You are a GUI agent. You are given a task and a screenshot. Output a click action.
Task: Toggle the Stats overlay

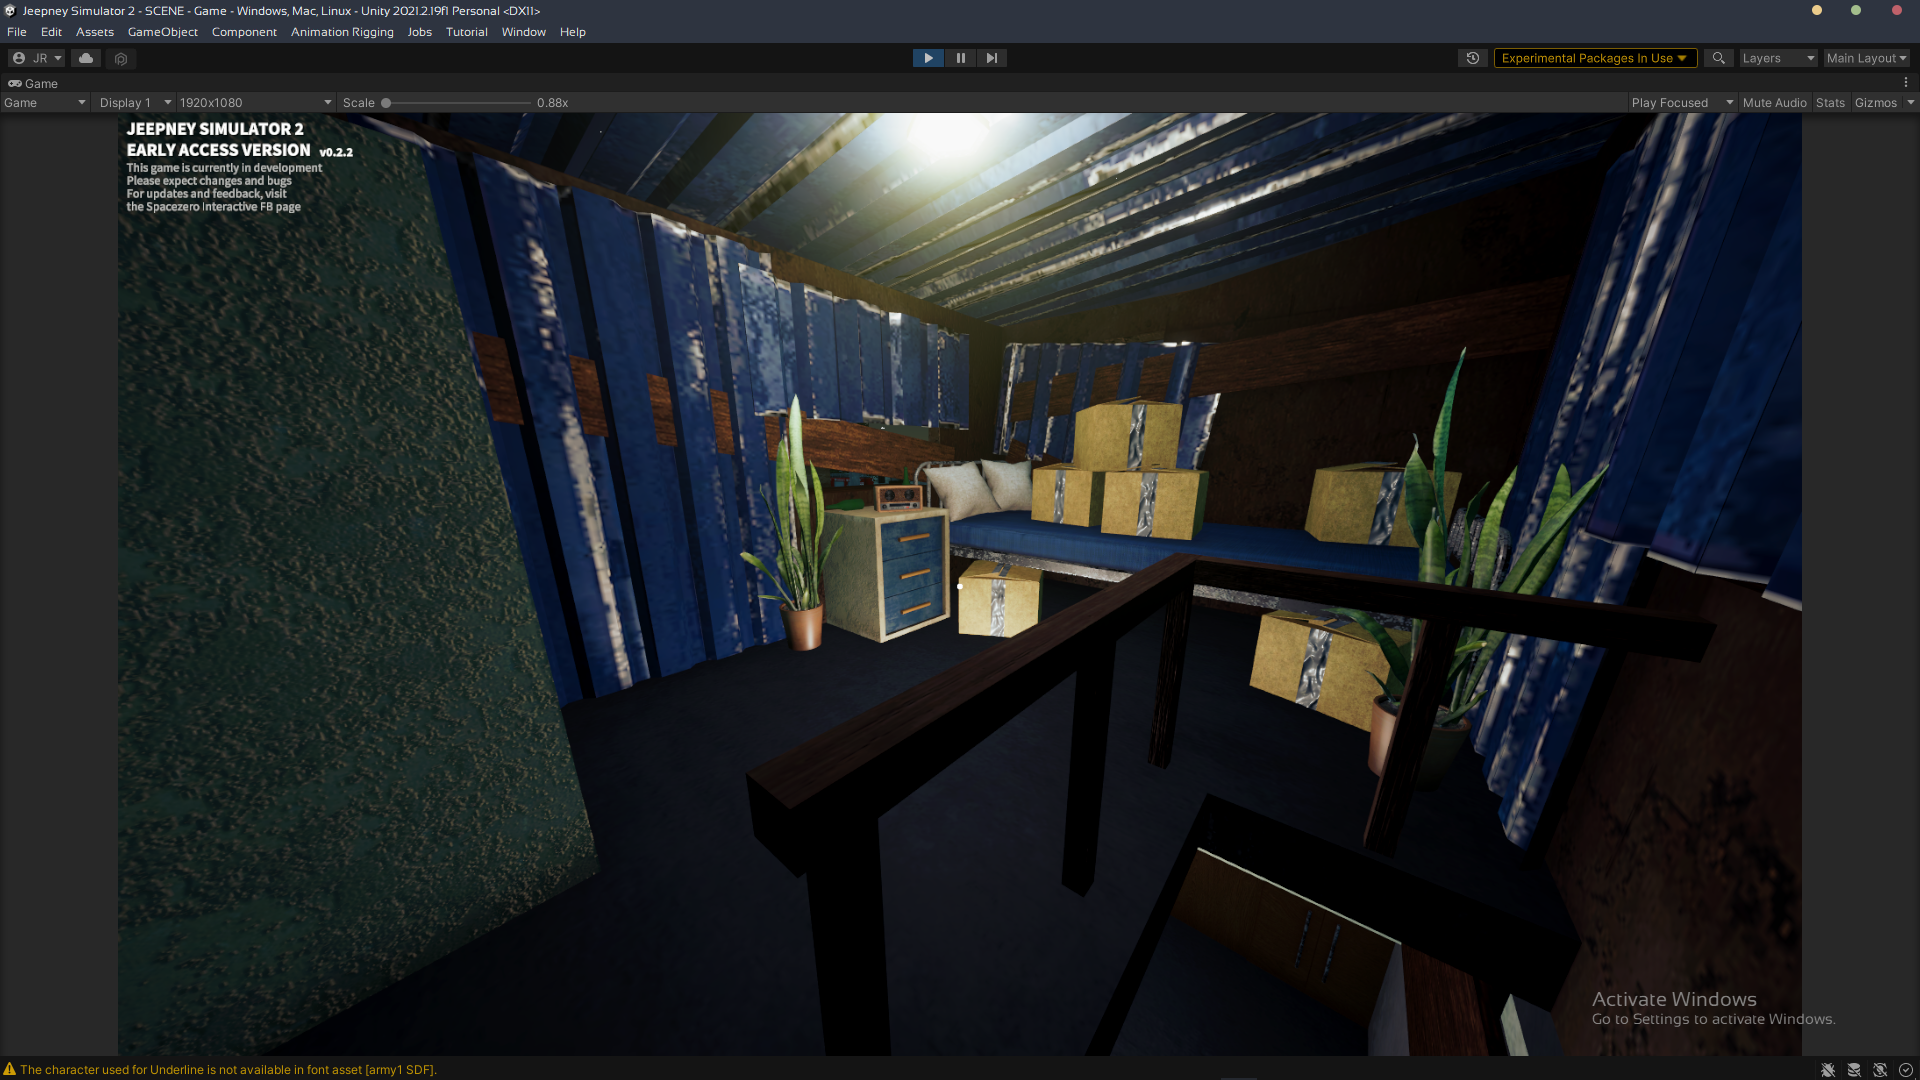[x=1830, y=103]
